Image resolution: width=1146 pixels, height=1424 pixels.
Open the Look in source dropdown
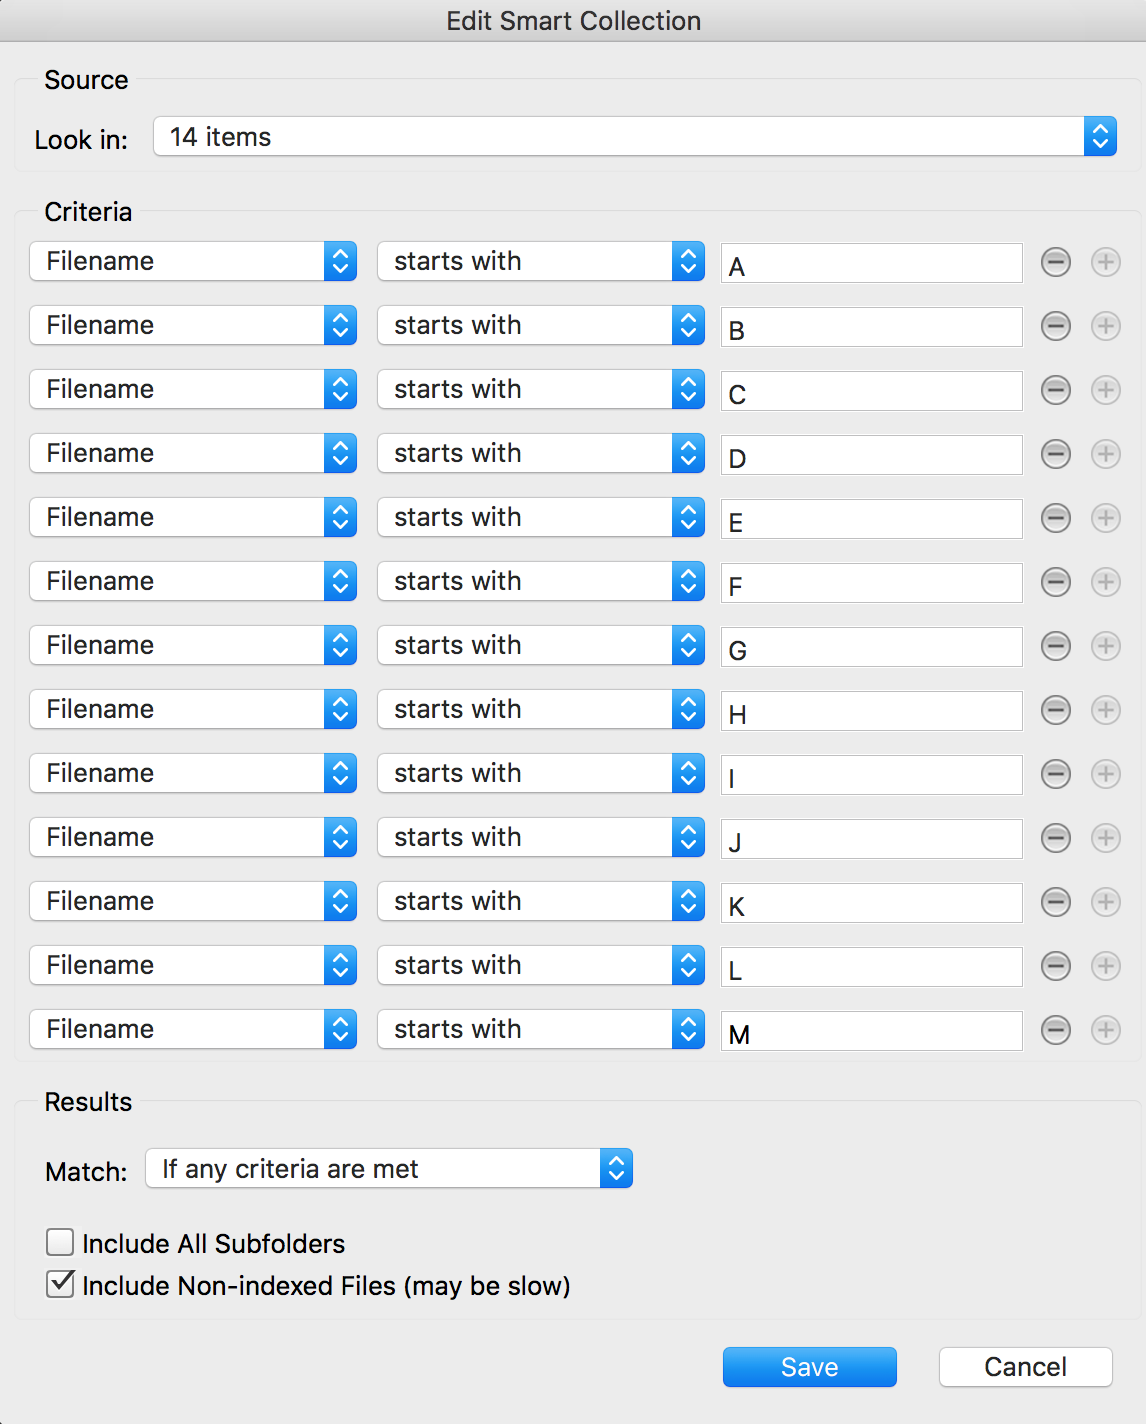pos(634,137)
